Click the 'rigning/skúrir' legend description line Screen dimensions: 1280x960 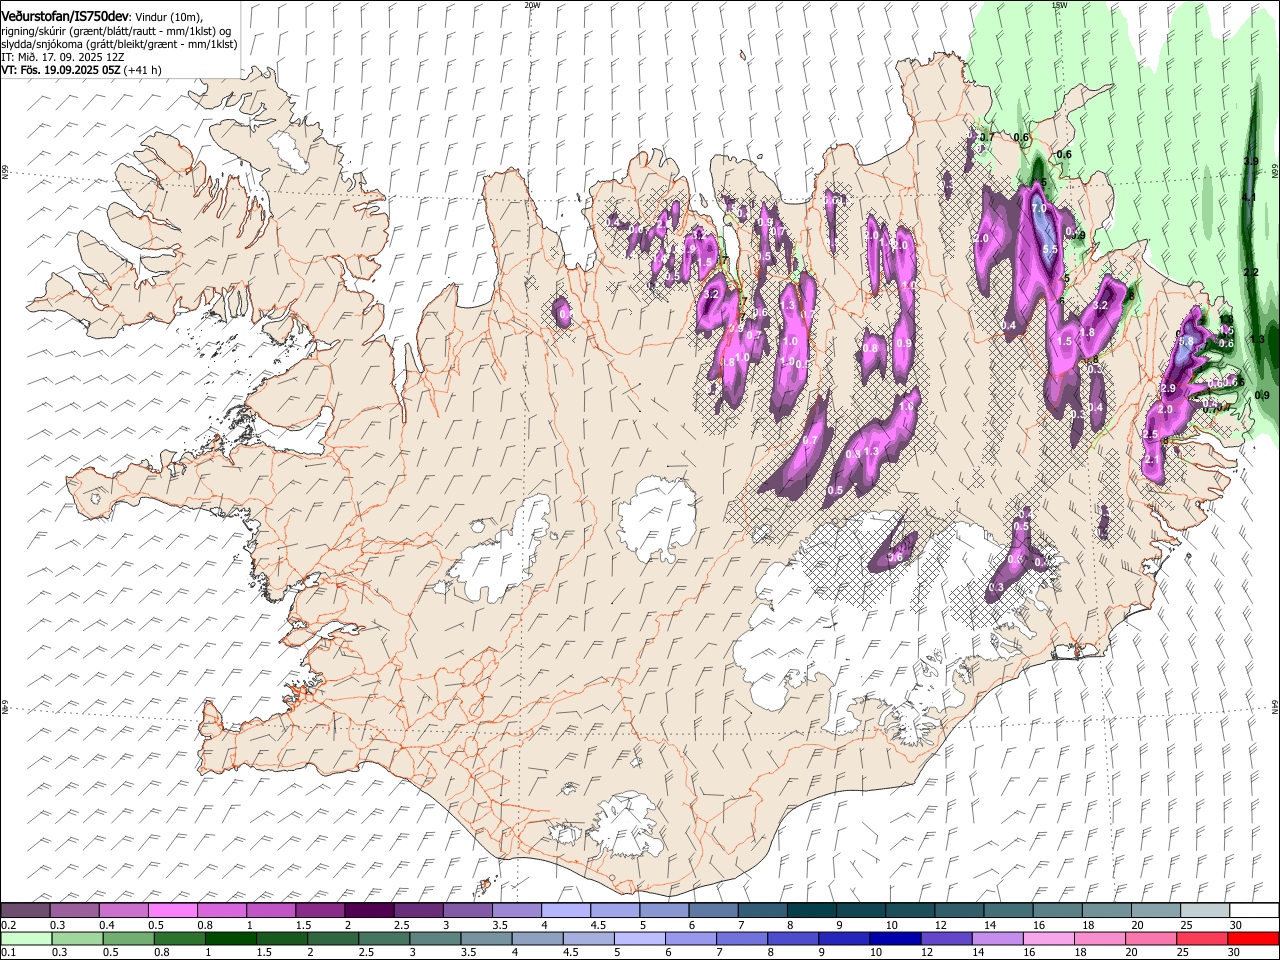click(x=116, y=31)
